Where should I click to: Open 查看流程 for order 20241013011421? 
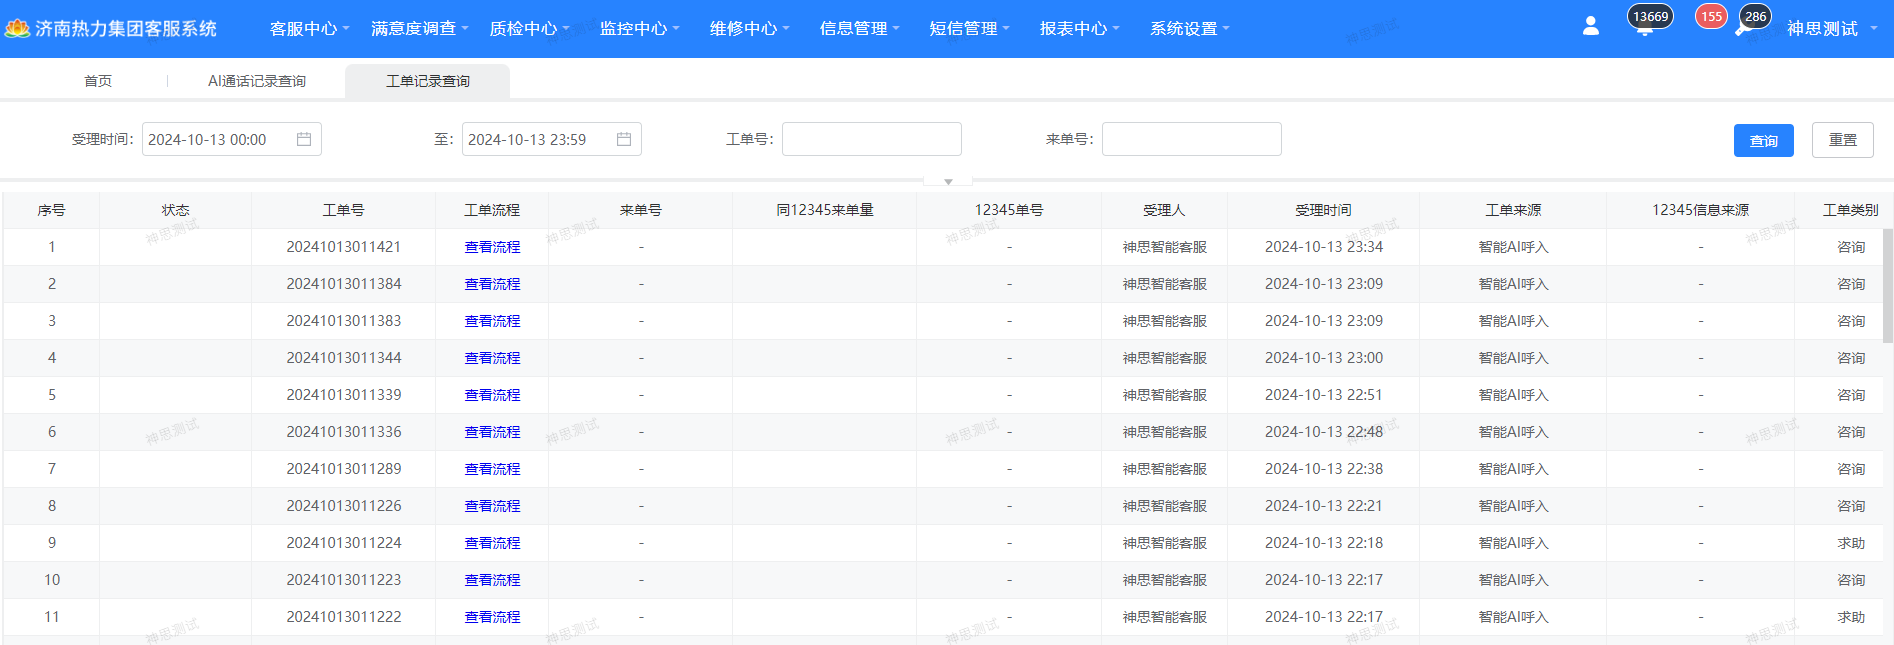point(492,247)
